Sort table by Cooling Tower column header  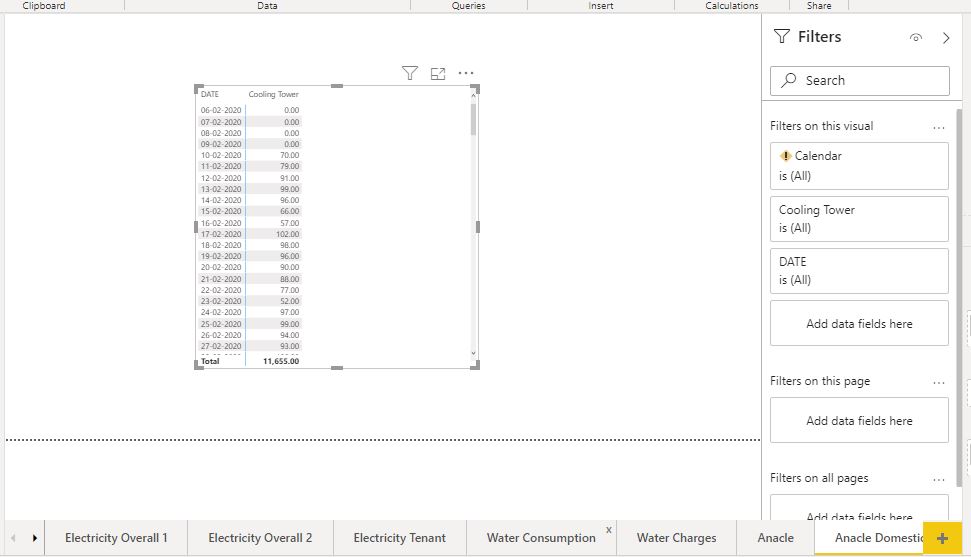(x=273, y=94)
